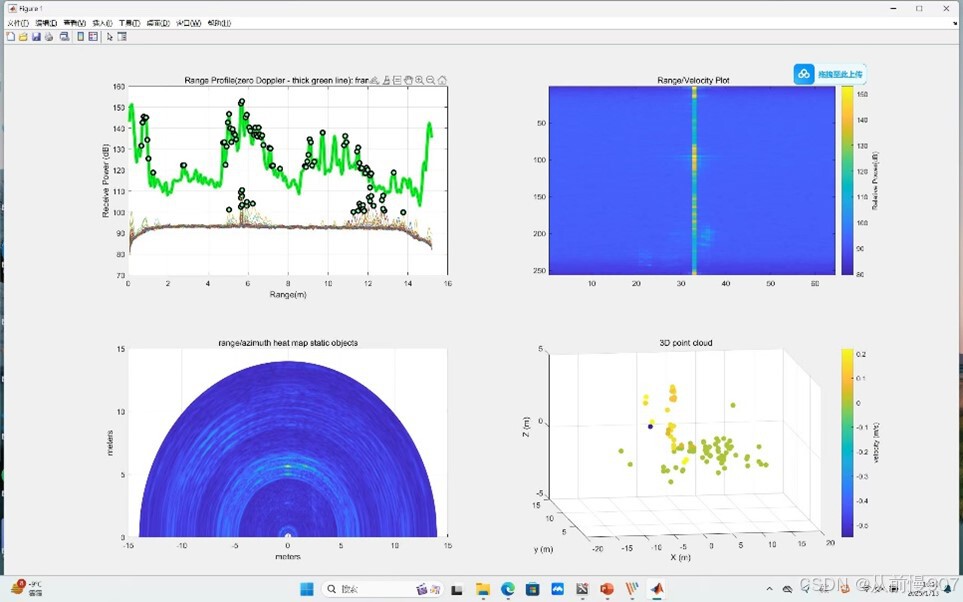Viewport: 963px width, 602px height.
Task: Select the Edit Plot arrow tool
Action: click(110, 37)
